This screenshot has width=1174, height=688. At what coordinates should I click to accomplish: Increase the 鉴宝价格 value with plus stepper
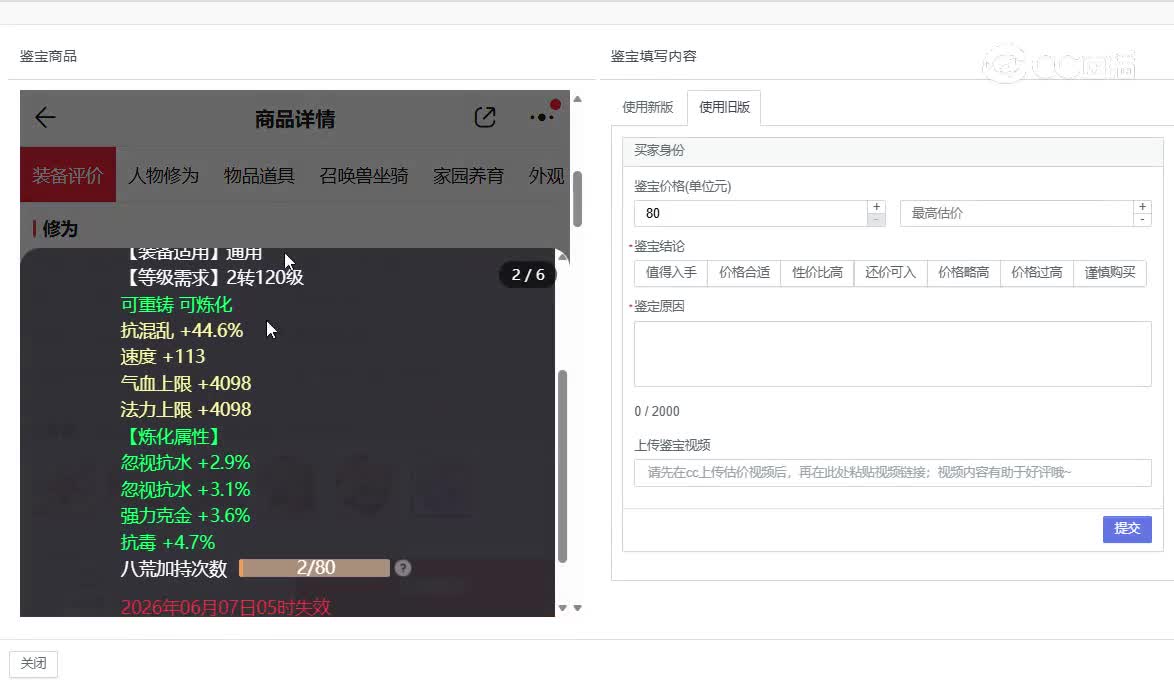point(877,207)
